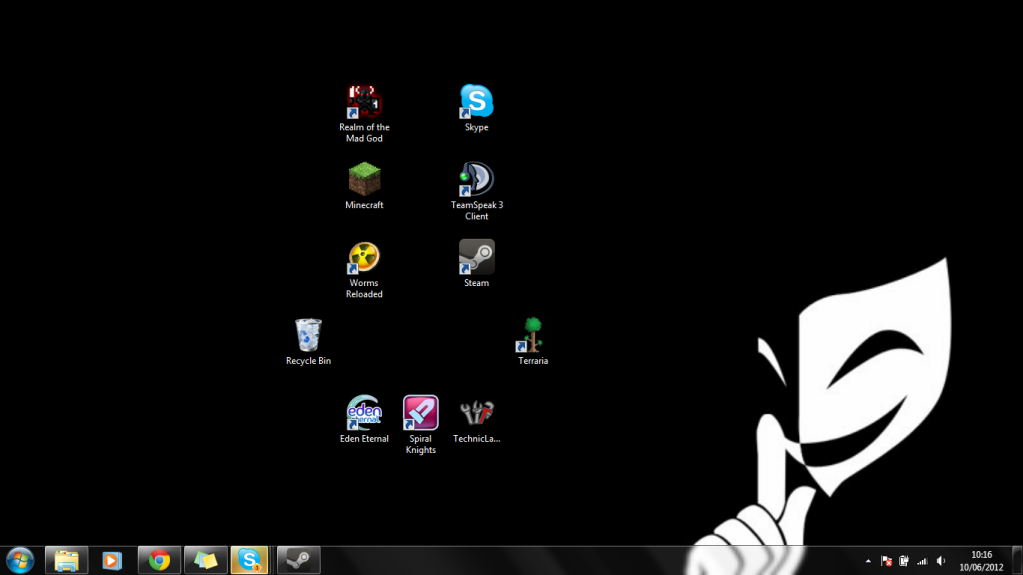Open Sticky Notes taskbar button
Screen dimensions: 1023x575
click(206, 561)
